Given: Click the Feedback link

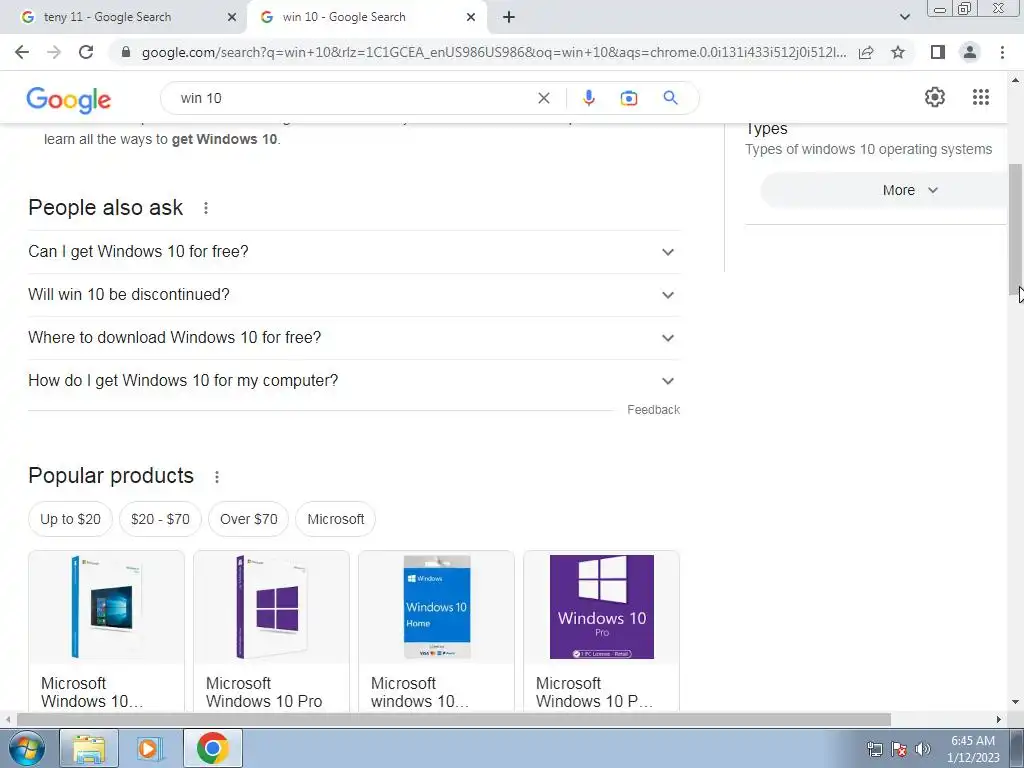Looking at the screenshot, I should [653, 409].
